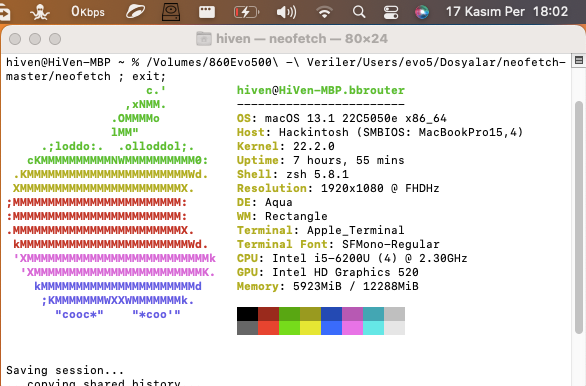Click the Kernel '22.2.0' value
586x386 pixels.
[314, 146]
